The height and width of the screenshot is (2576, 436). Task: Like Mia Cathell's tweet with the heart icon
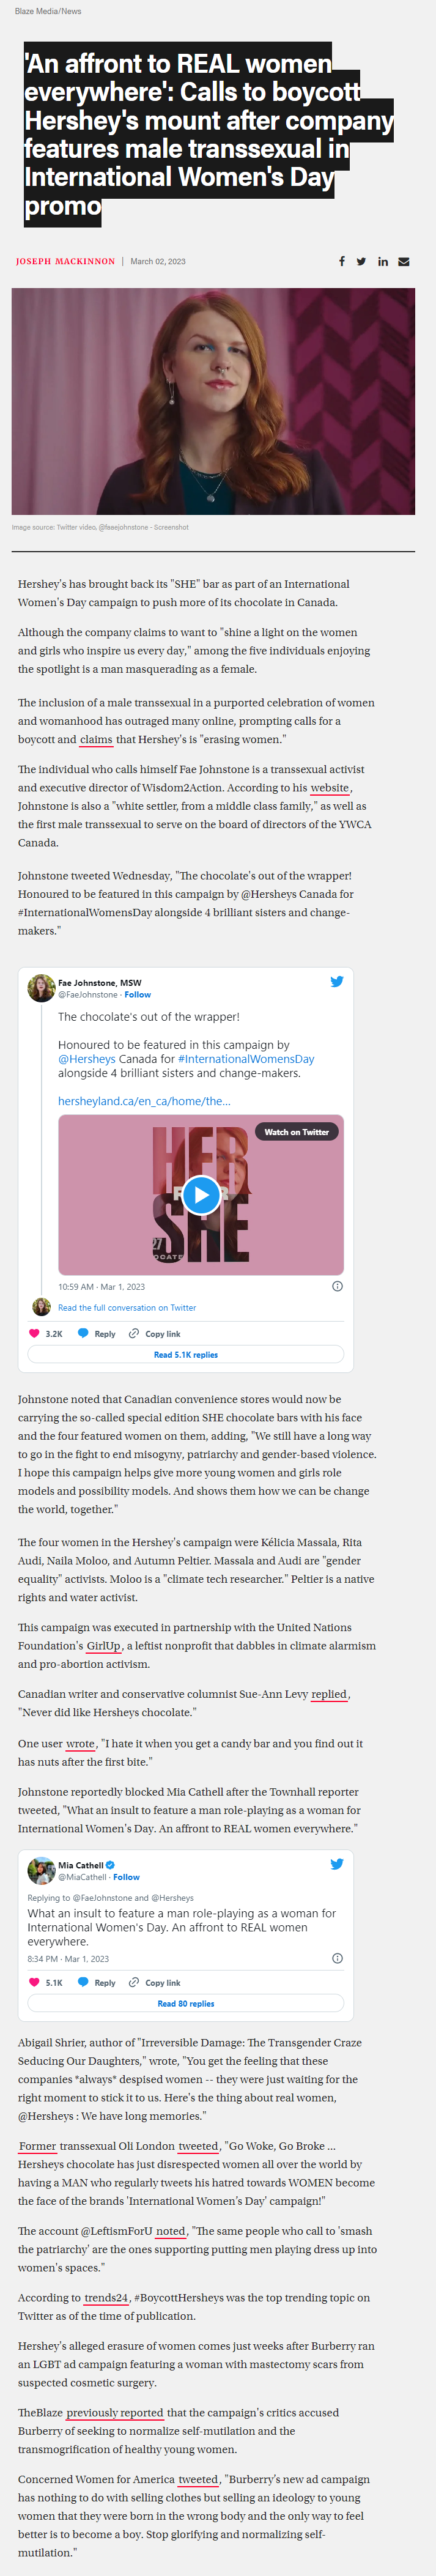(x=34, y=1982)
